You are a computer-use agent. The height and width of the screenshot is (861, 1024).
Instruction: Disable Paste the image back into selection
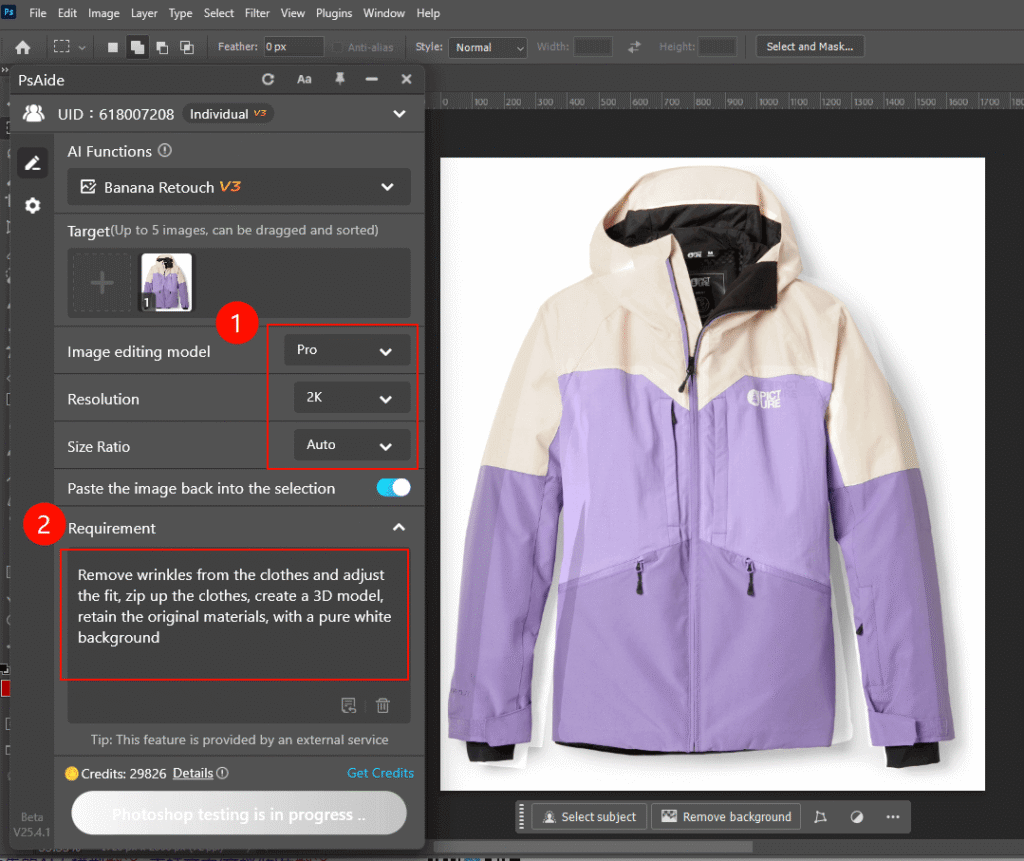click(393, 488)
